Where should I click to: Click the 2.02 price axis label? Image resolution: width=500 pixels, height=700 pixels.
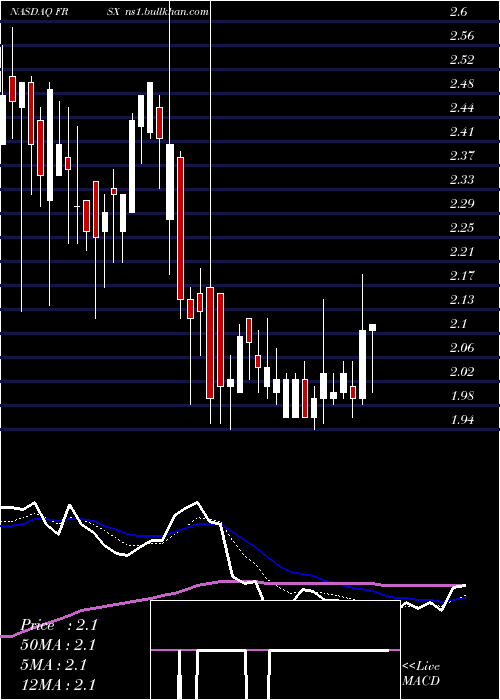[462, 372]
